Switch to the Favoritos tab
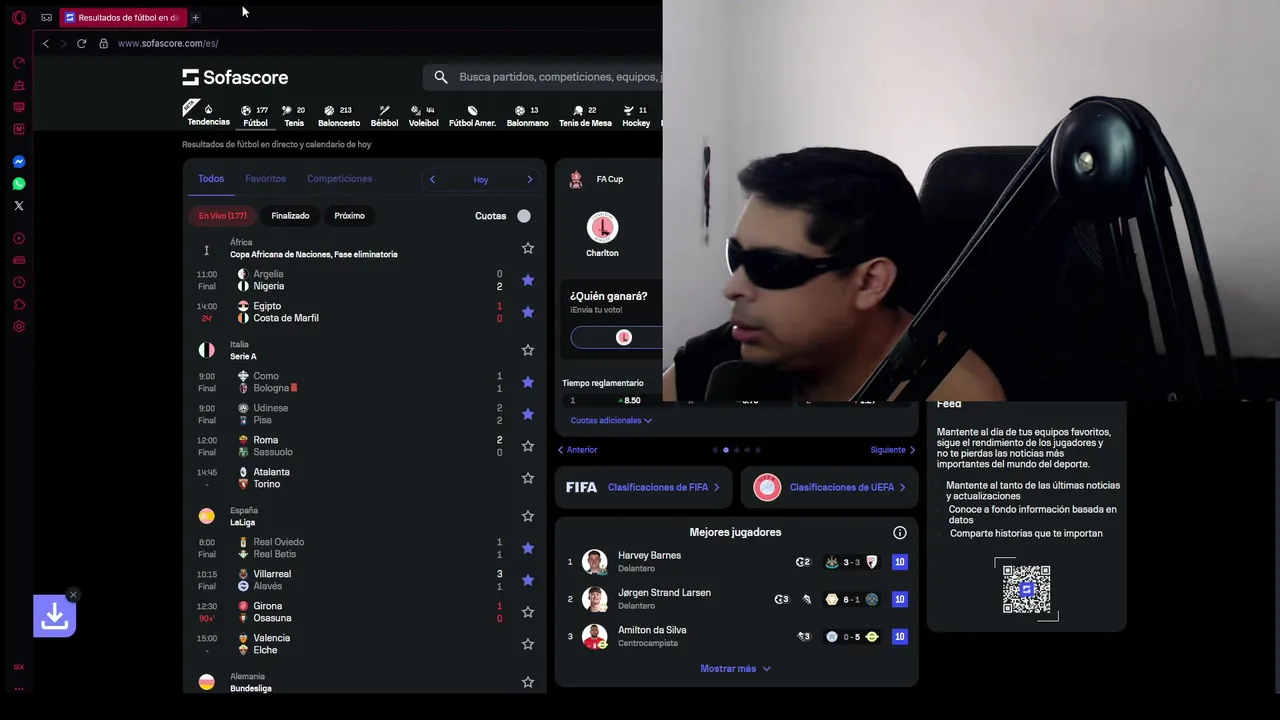This screenshot has width=1280, height=720. coord(265,179)
